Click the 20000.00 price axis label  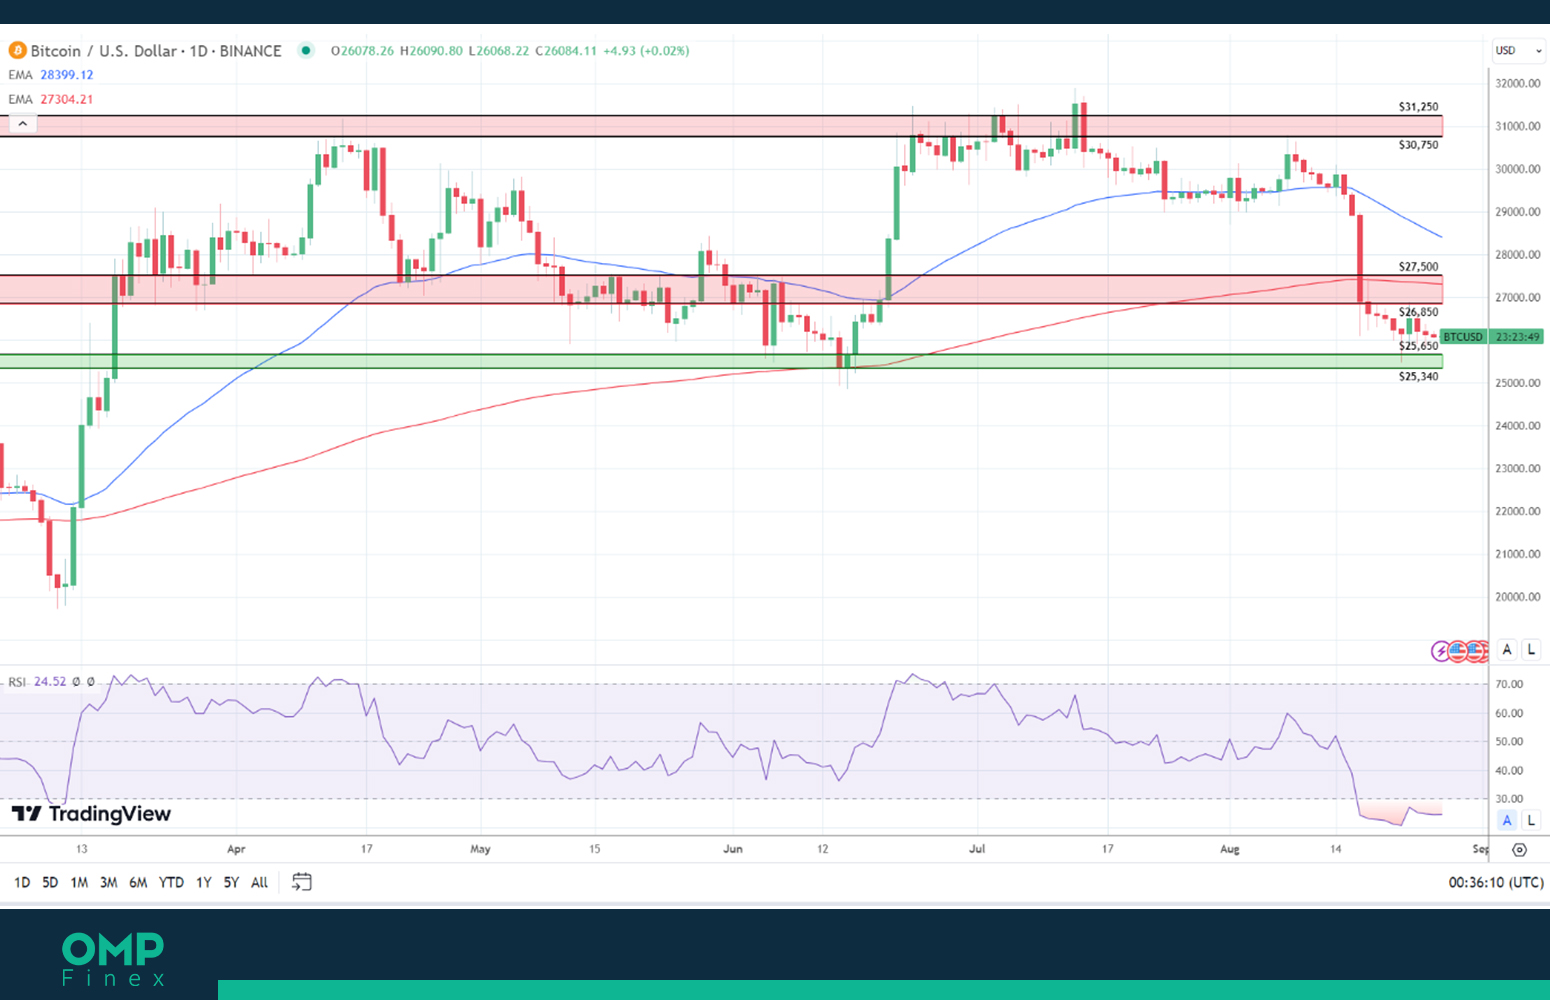point(1517,597)
